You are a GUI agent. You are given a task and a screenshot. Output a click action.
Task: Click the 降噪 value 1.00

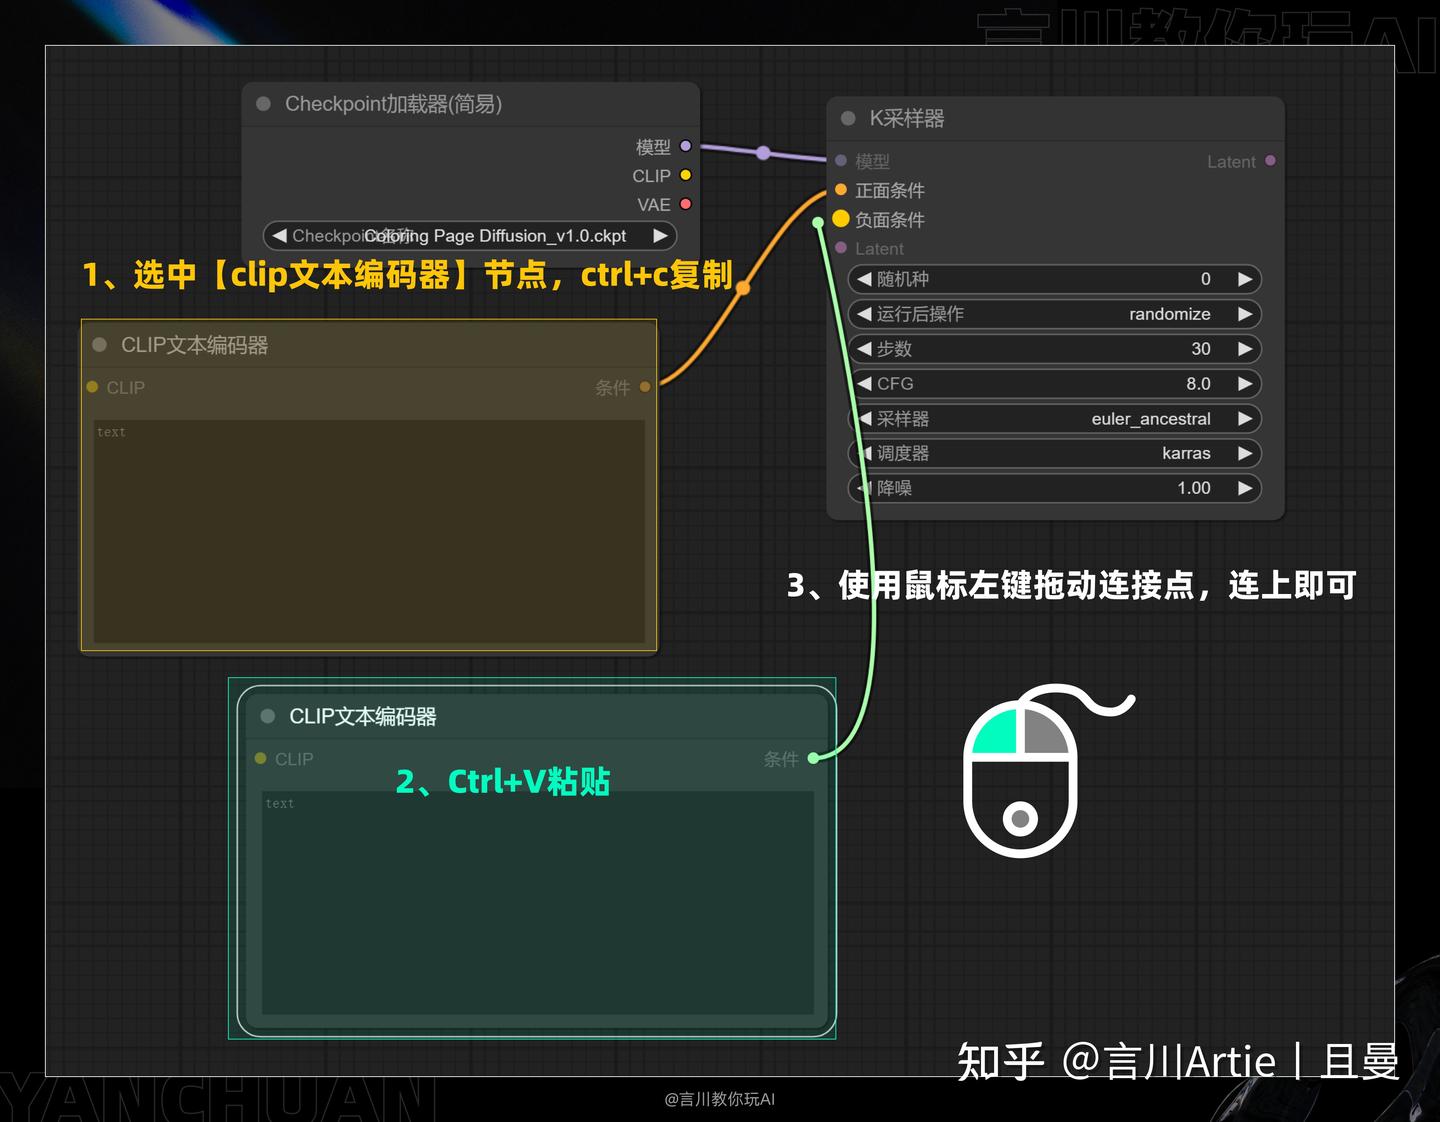click(1194, 488)
